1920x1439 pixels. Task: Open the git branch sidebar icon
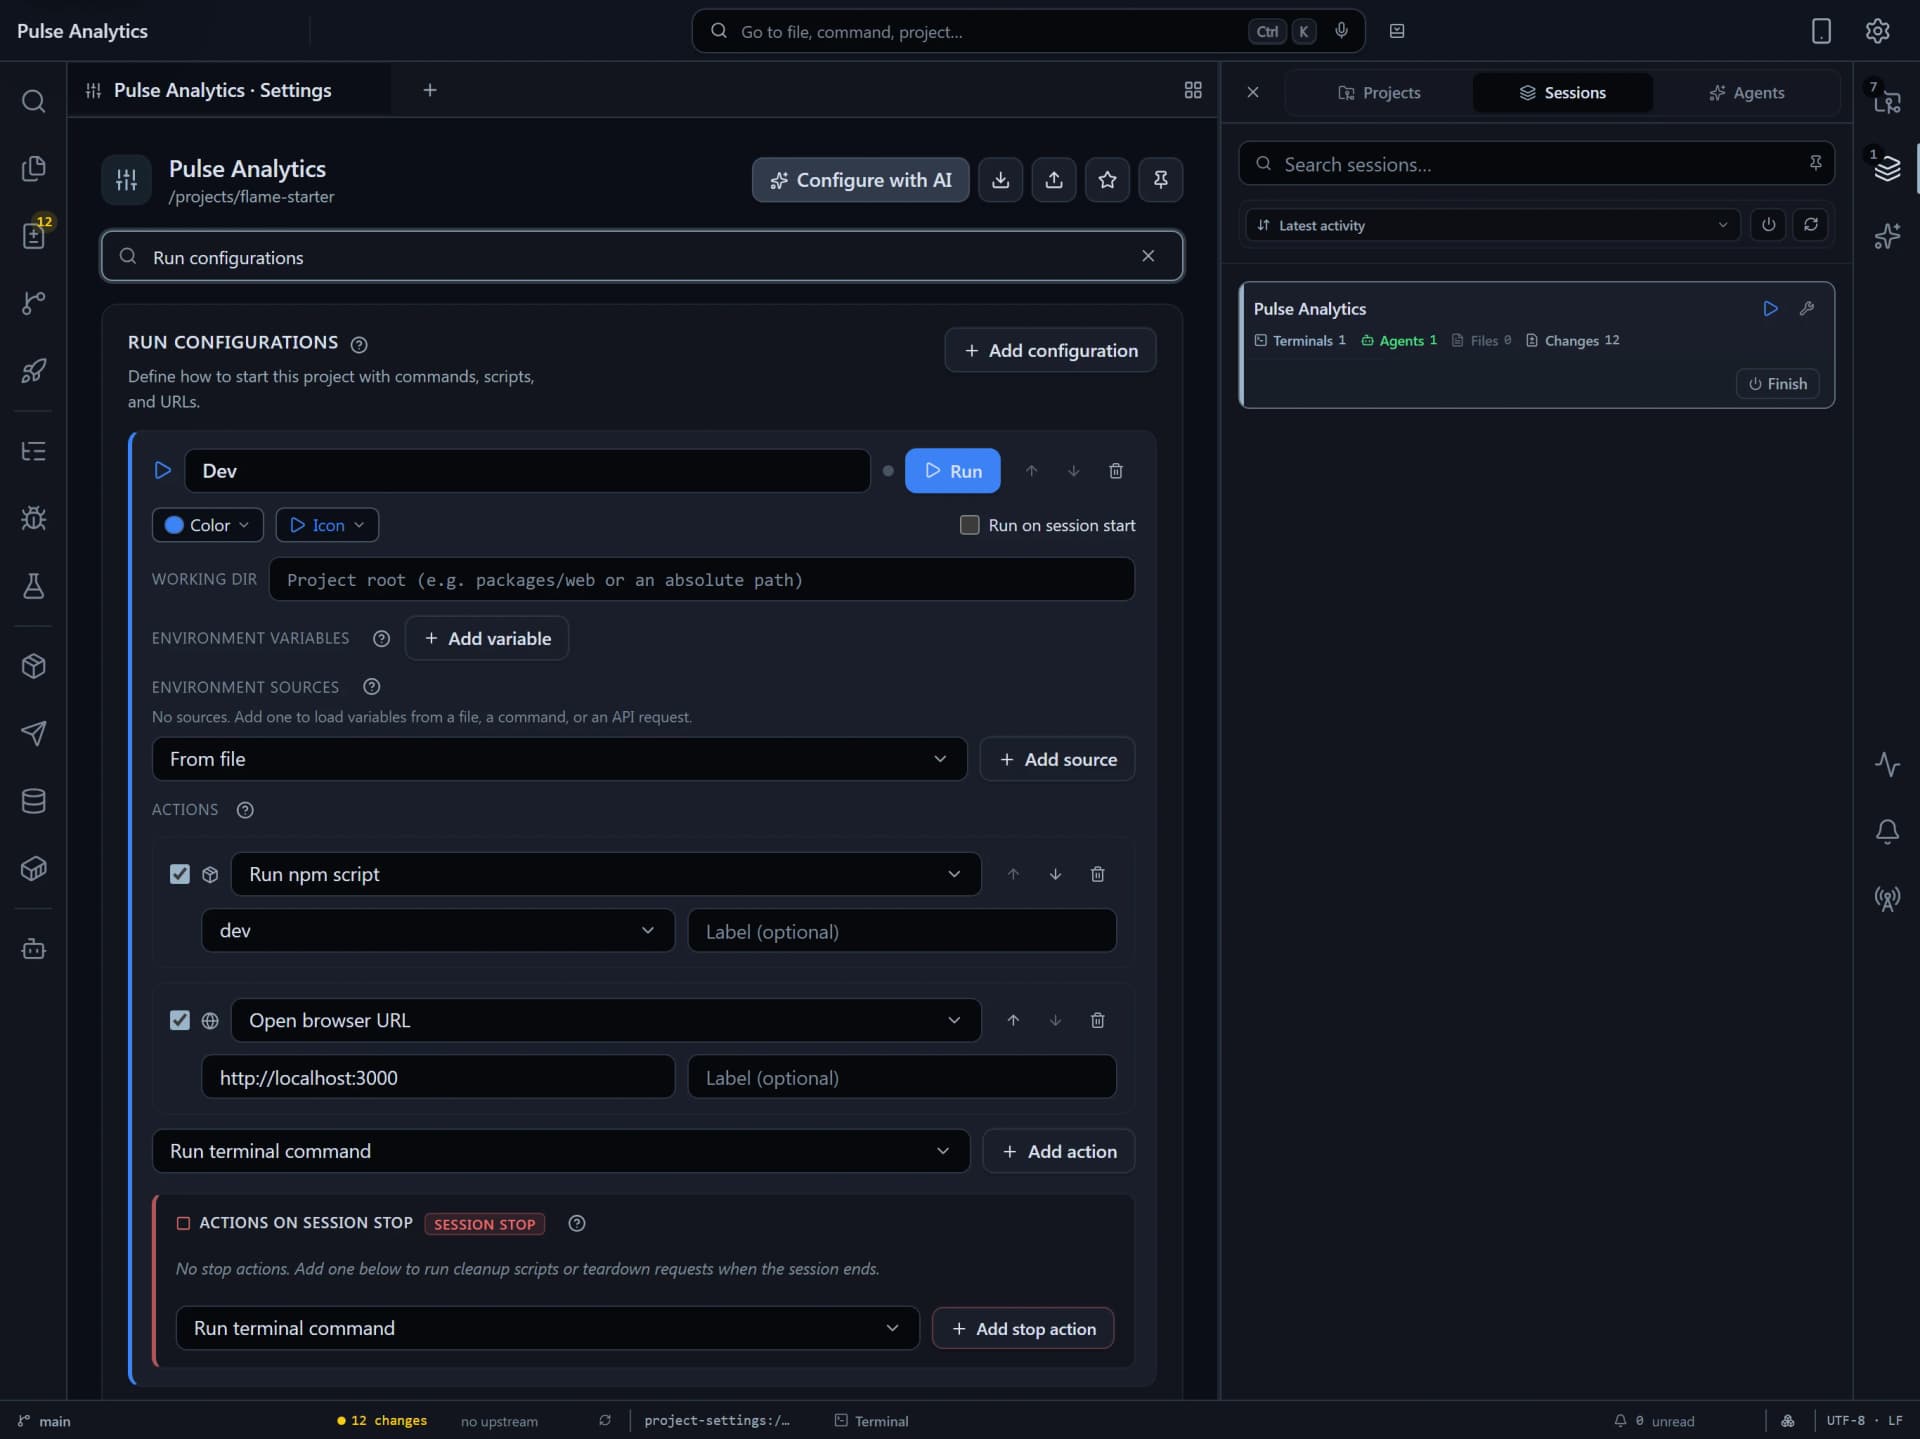click(x=33, y=303)
